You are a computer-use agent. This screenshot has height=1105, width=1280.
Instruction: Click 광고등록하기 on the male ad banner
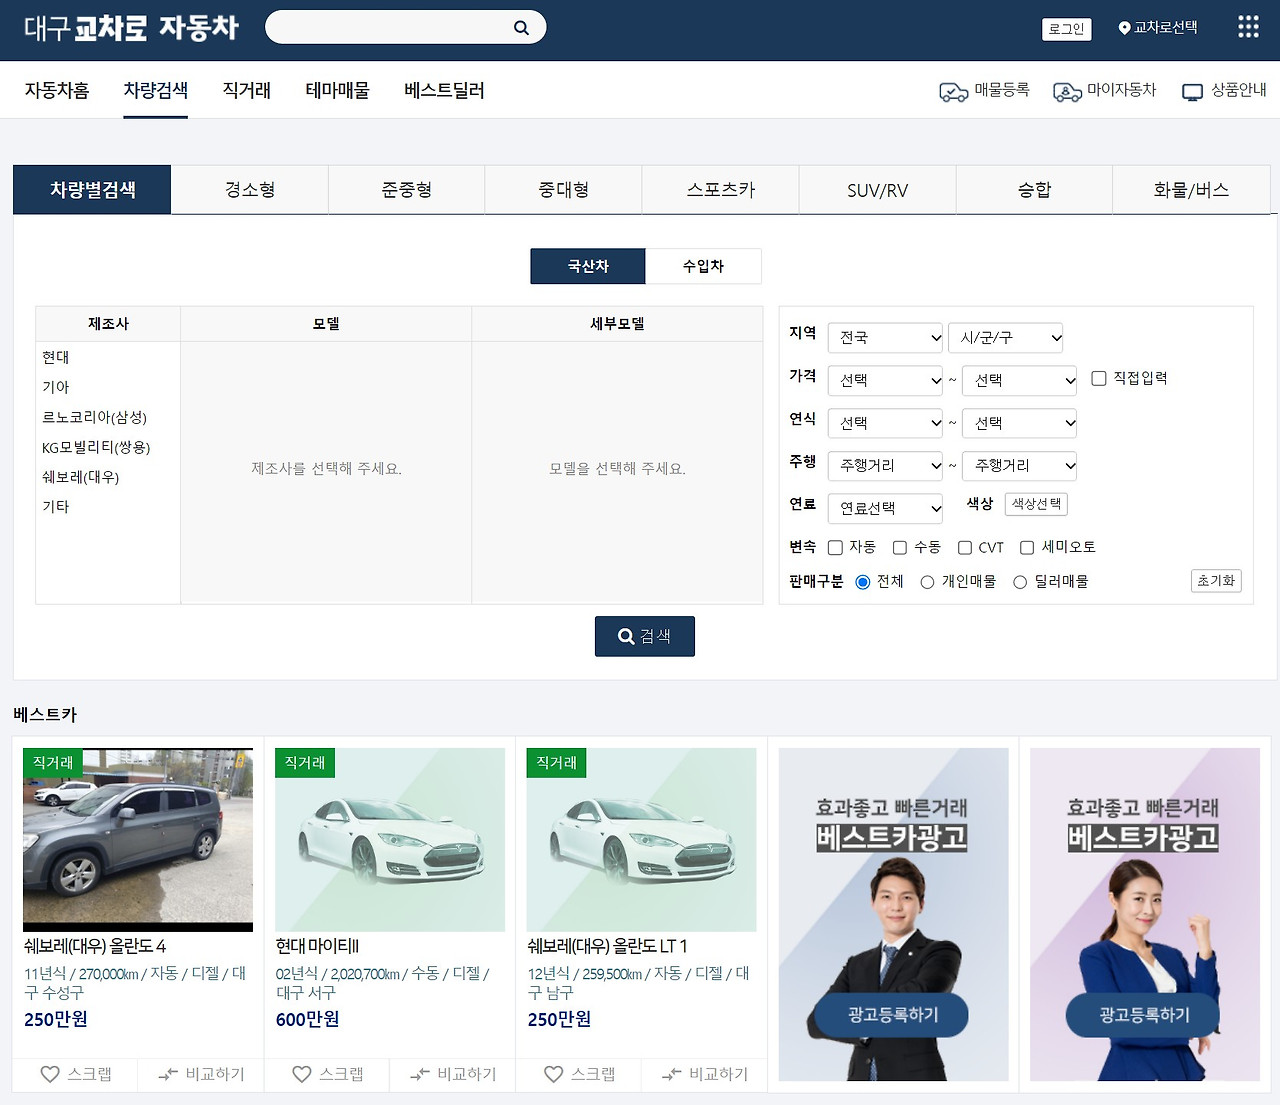[892, 1015]
